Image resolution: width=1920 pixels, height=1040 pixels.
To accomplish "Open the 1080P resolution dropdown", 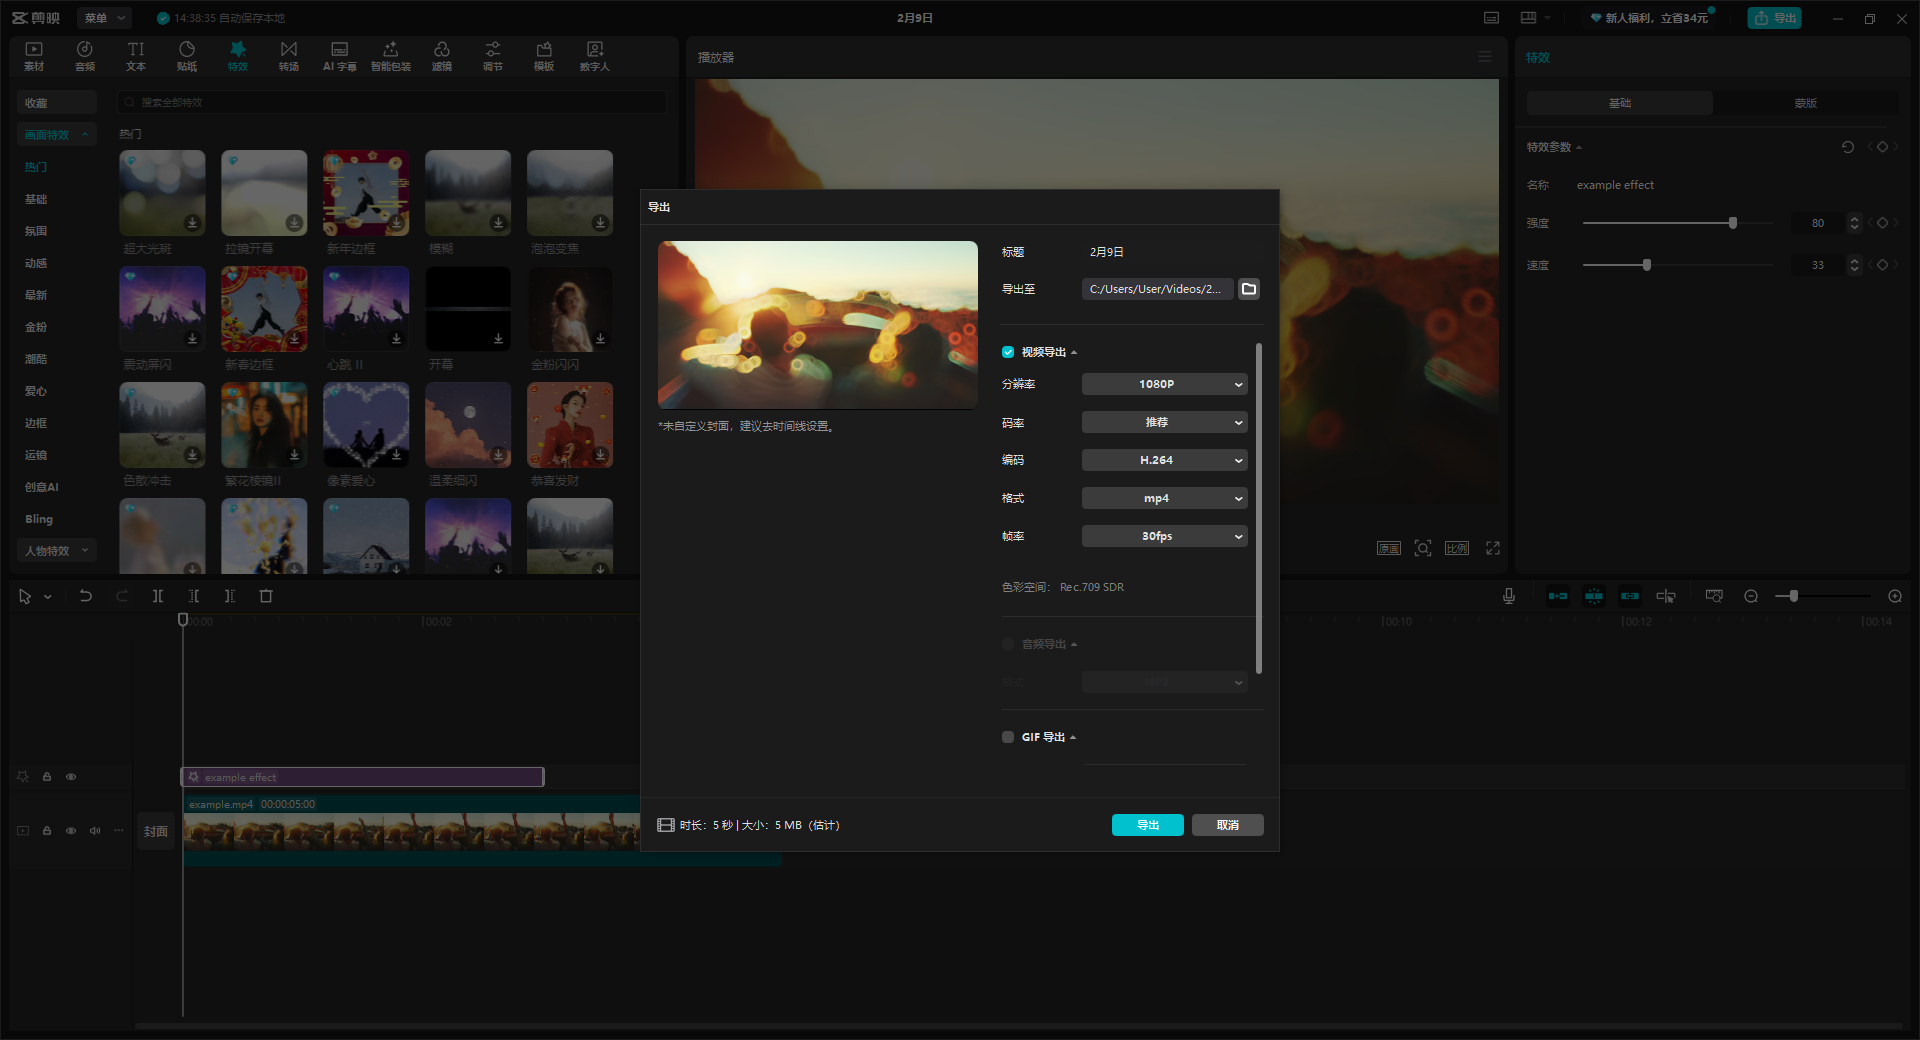I will tap(1164, 384).
